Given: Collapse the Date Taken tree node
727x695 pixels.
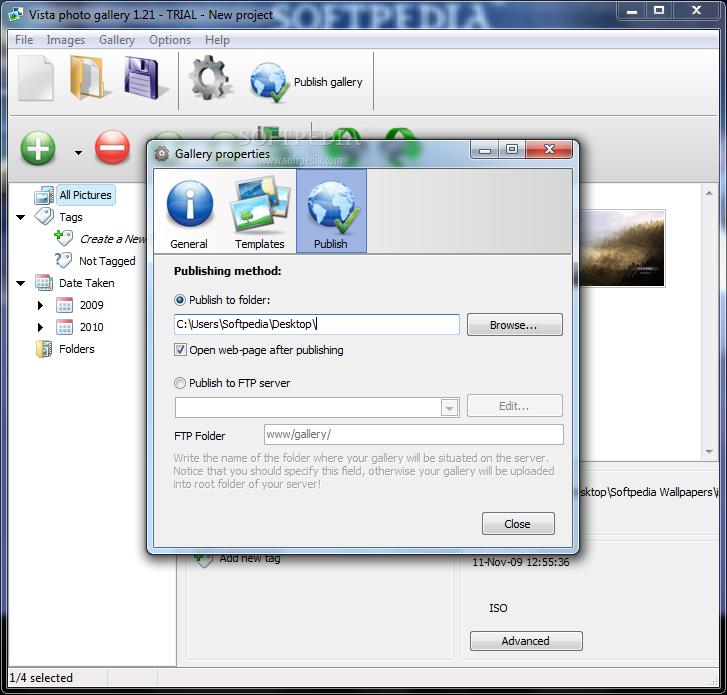Looking at the screenshot, I should point(20,283).
